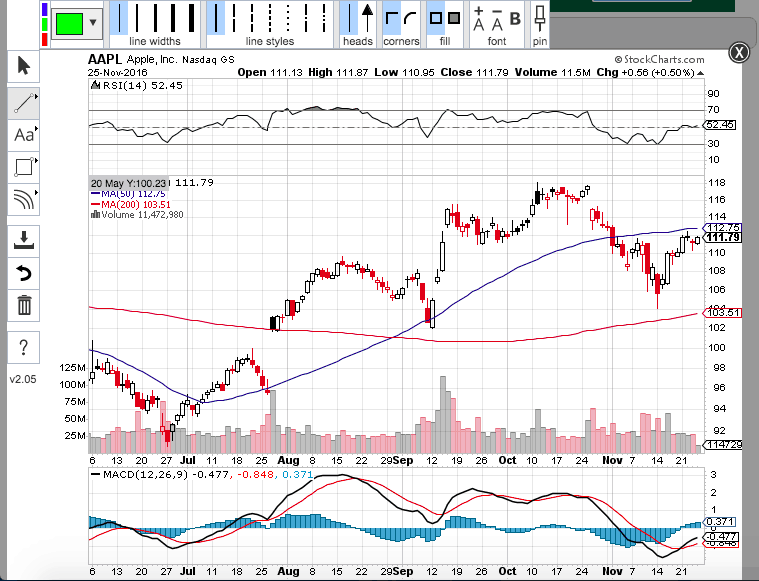The height and width of the screenshot is (581, 759).
Task: Save the annotated chart with download icon
Action: tap(23, 241)
